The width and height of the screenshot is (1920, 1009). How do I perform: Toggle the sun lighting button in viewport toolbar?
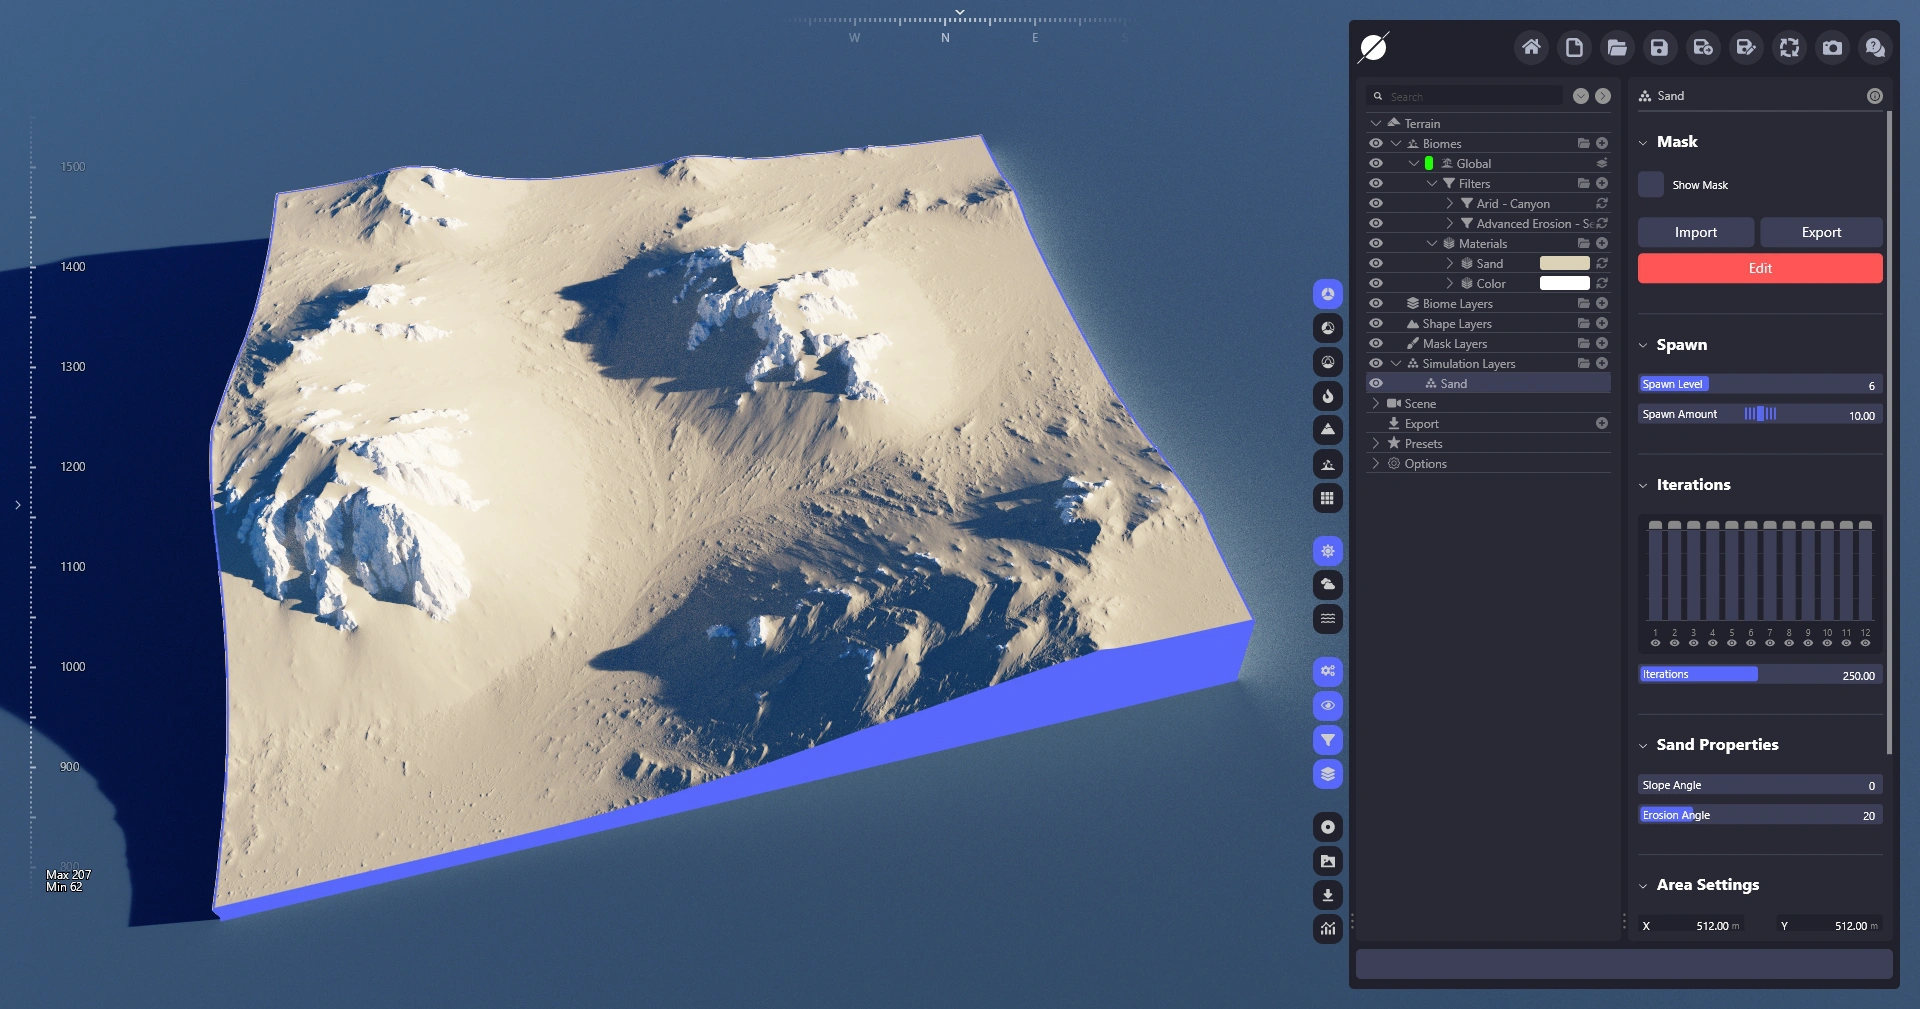click(x=1328, y=551)
